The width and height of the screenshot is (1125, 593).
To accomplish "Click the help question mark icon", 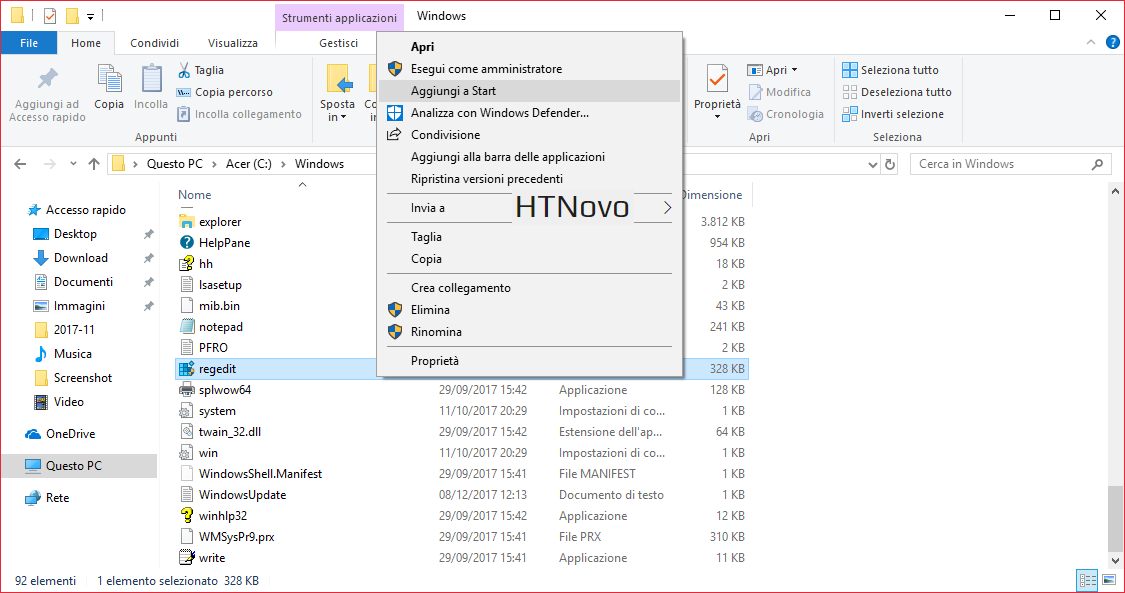I will point(1113,43).
